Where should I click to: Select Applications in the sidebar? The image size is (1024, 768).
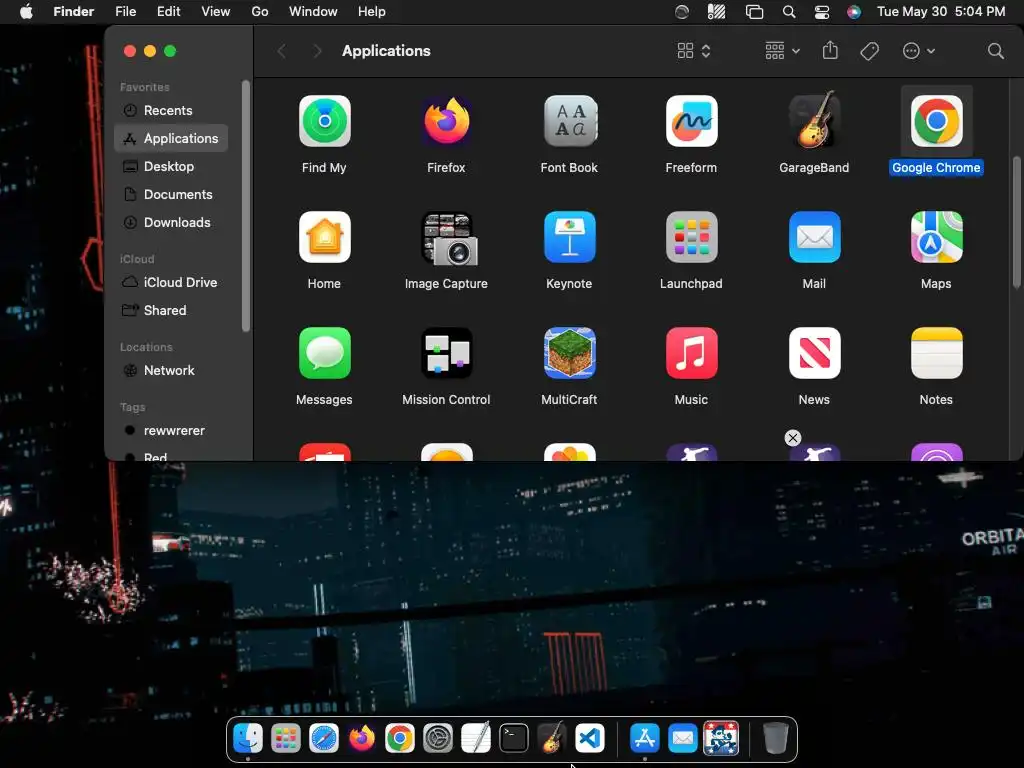coord(171,138)
